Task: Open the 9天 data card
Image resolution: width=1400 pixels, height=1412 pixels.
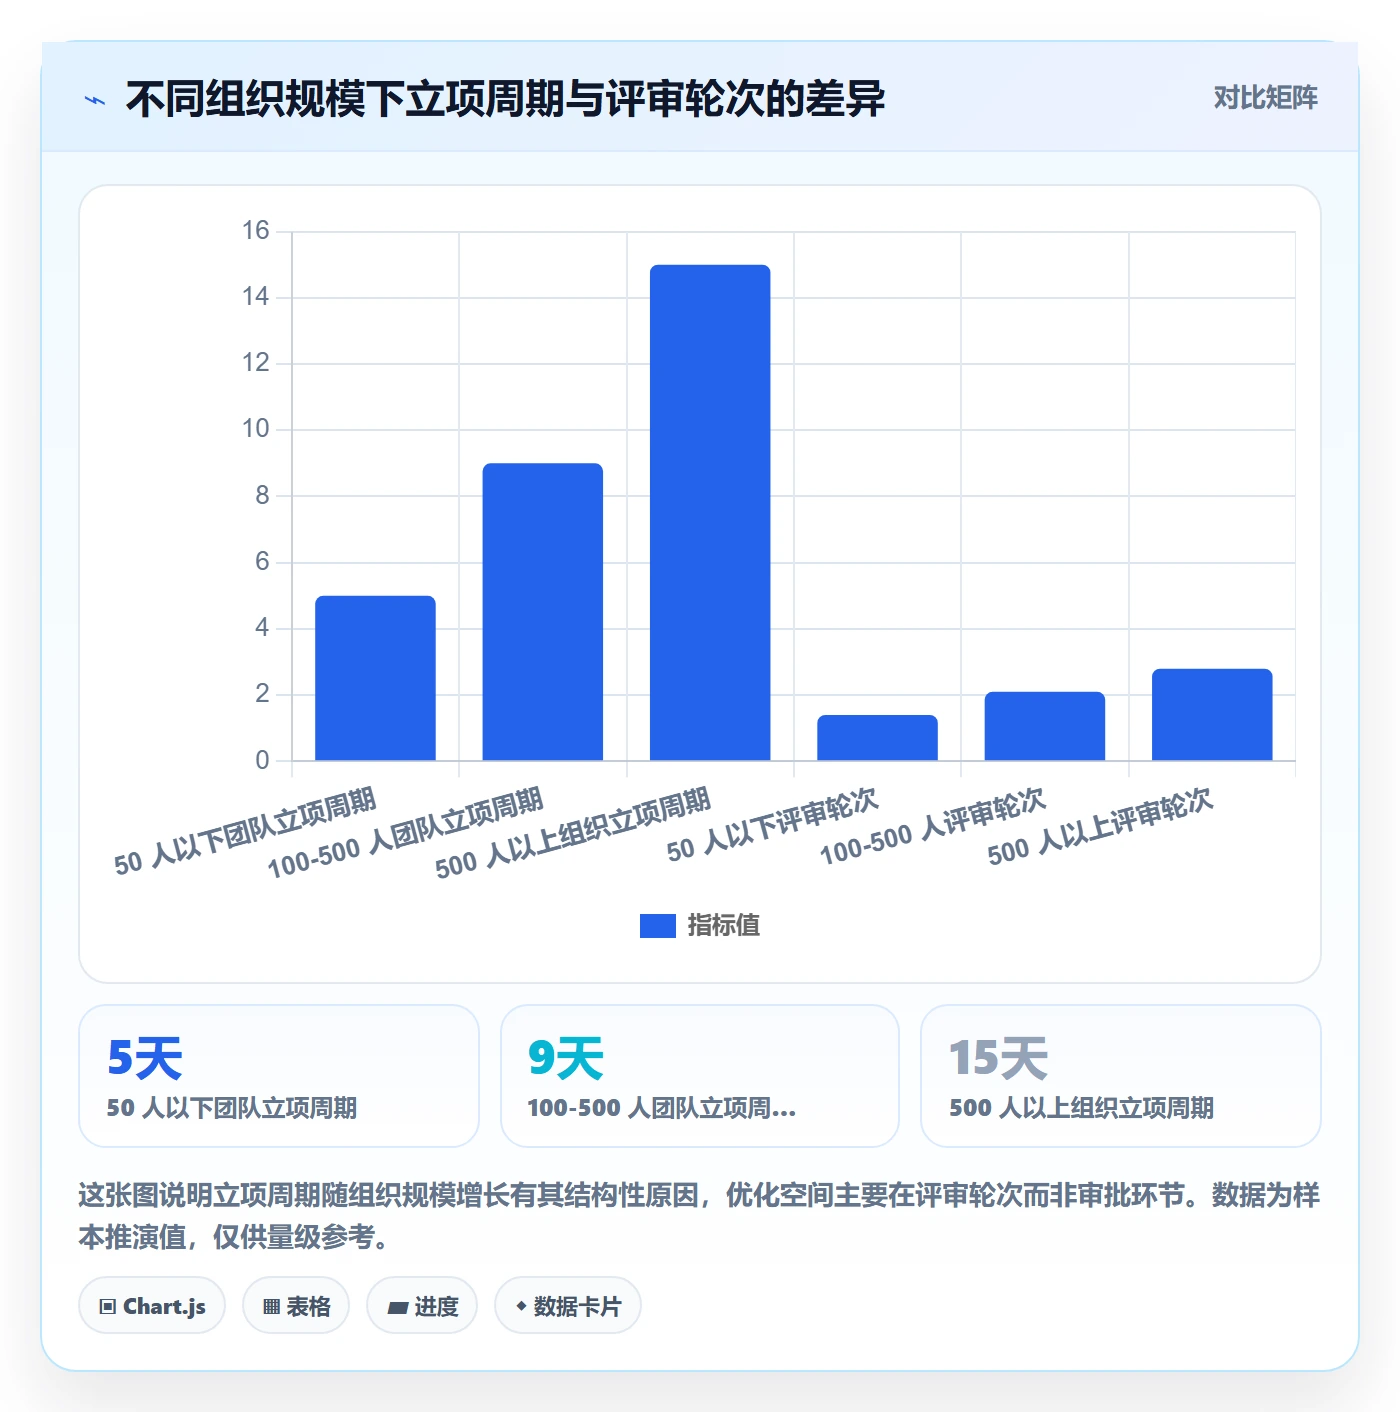Action: 700,1076
